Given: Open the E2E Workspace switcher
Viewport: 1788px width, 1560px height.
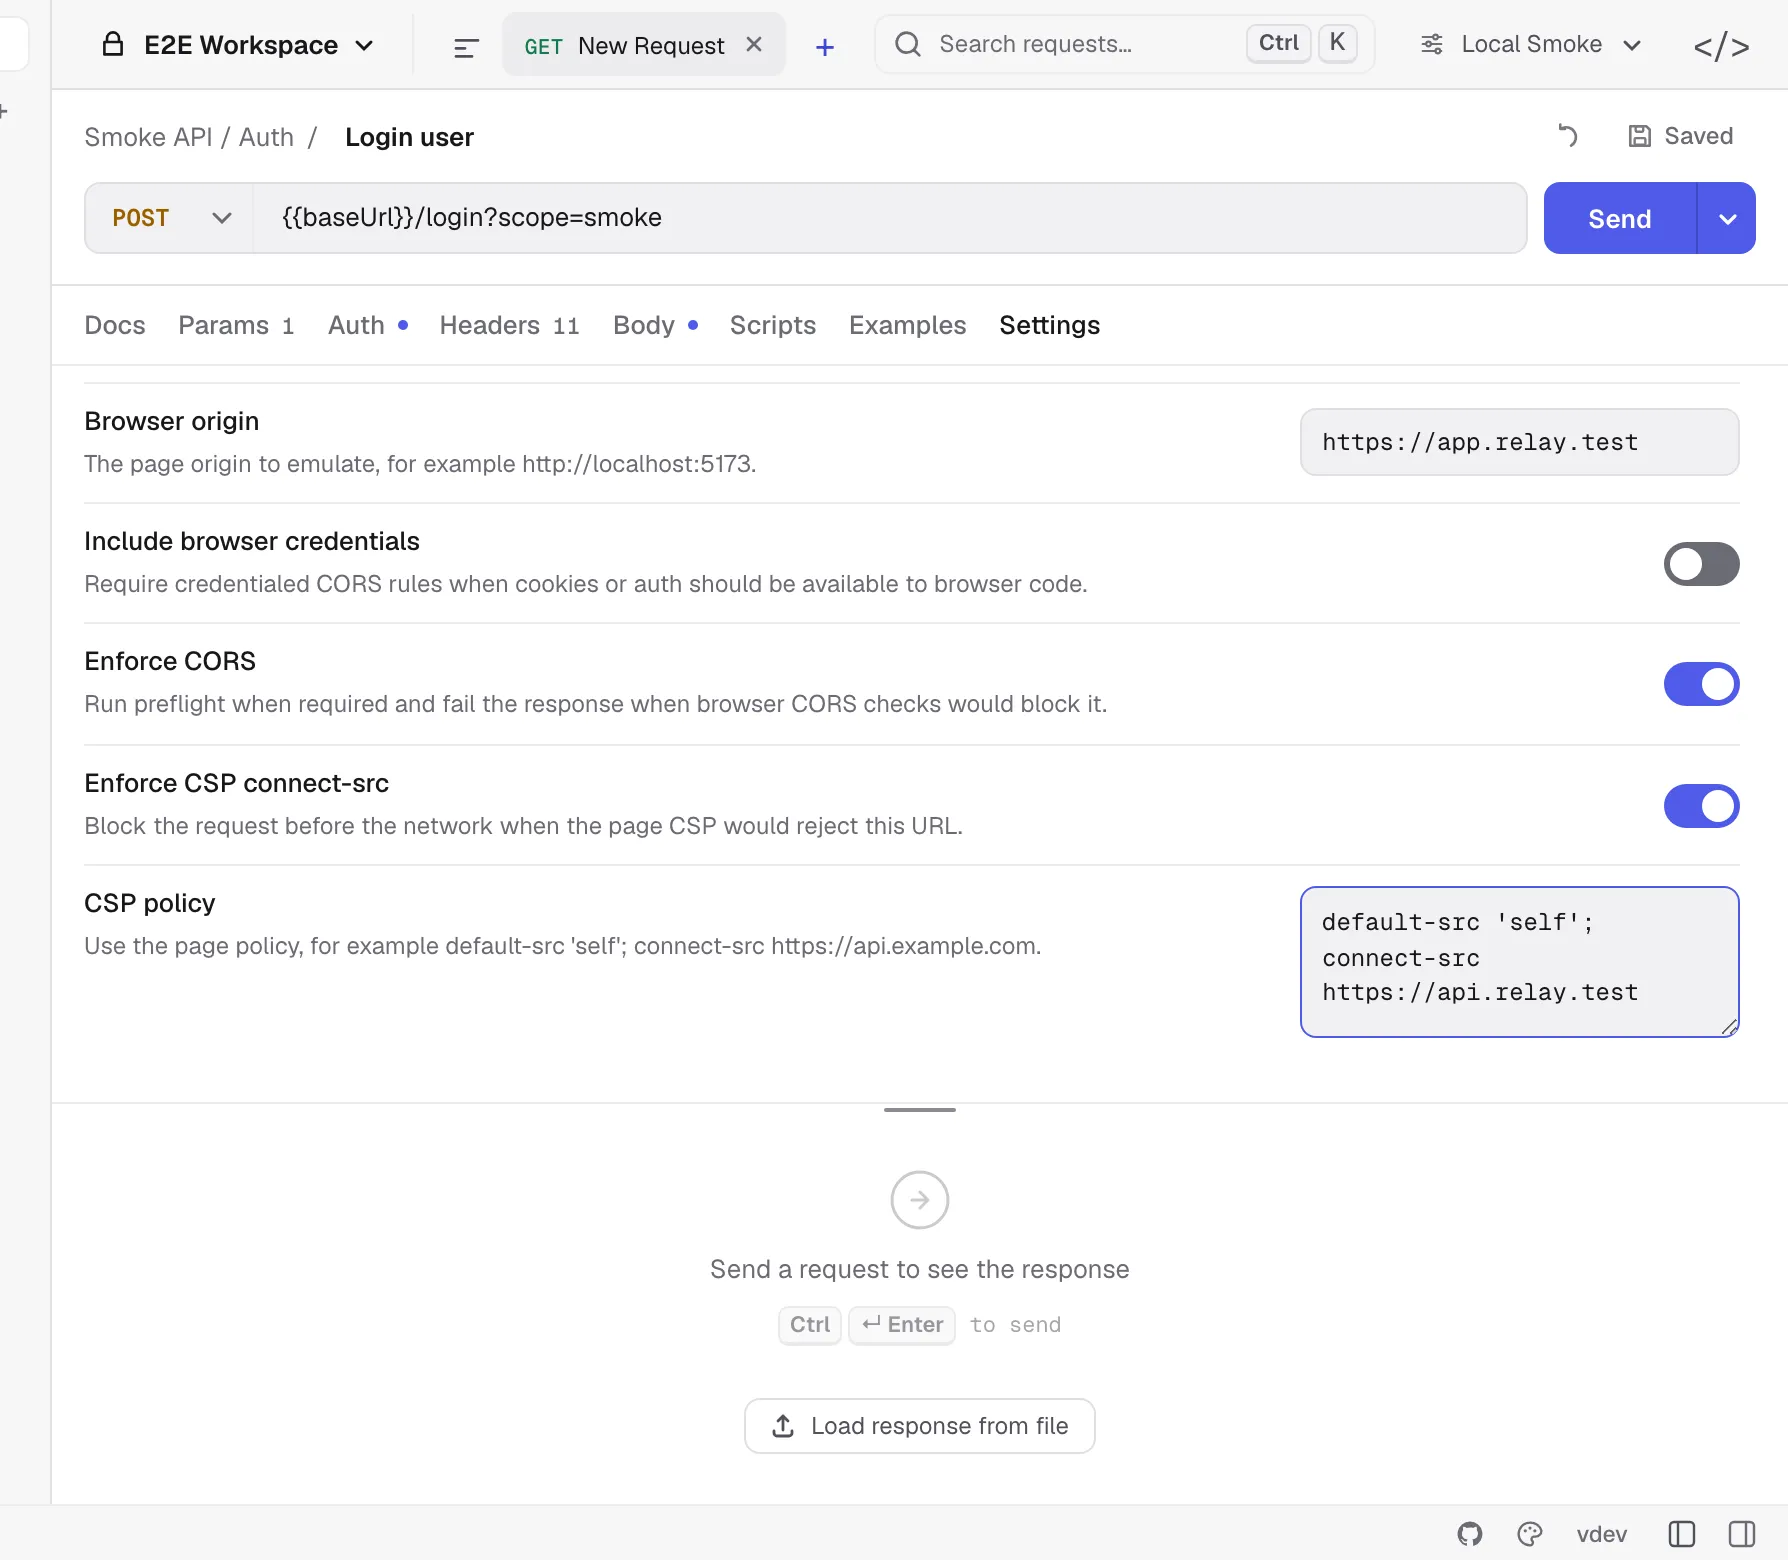Looking at the screenshot, I should pos(238,45).
